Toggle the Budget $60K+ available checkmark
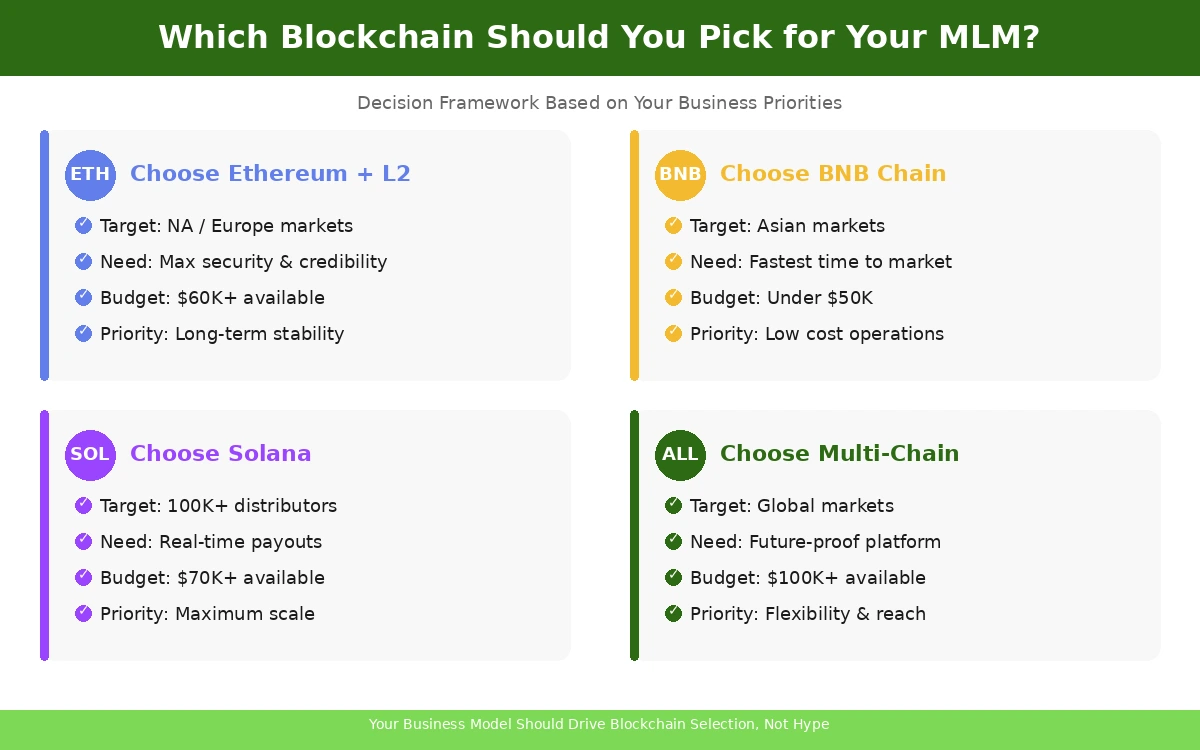This screenshot has height=750, width=1200. tap(84, 298)
